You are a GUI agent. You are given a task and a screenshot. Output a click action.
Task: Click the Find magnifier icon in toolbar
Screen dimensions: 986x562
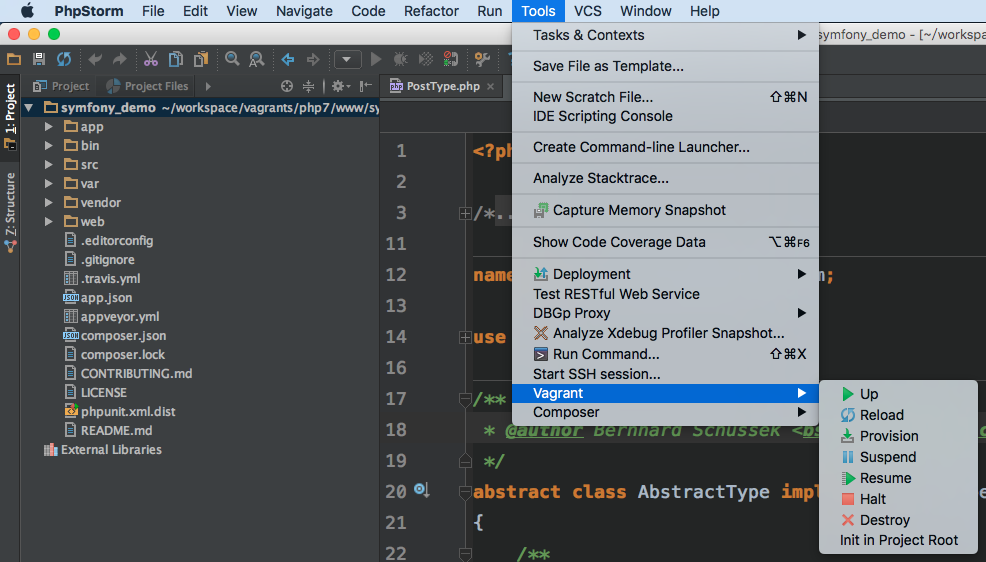(232, 60)
